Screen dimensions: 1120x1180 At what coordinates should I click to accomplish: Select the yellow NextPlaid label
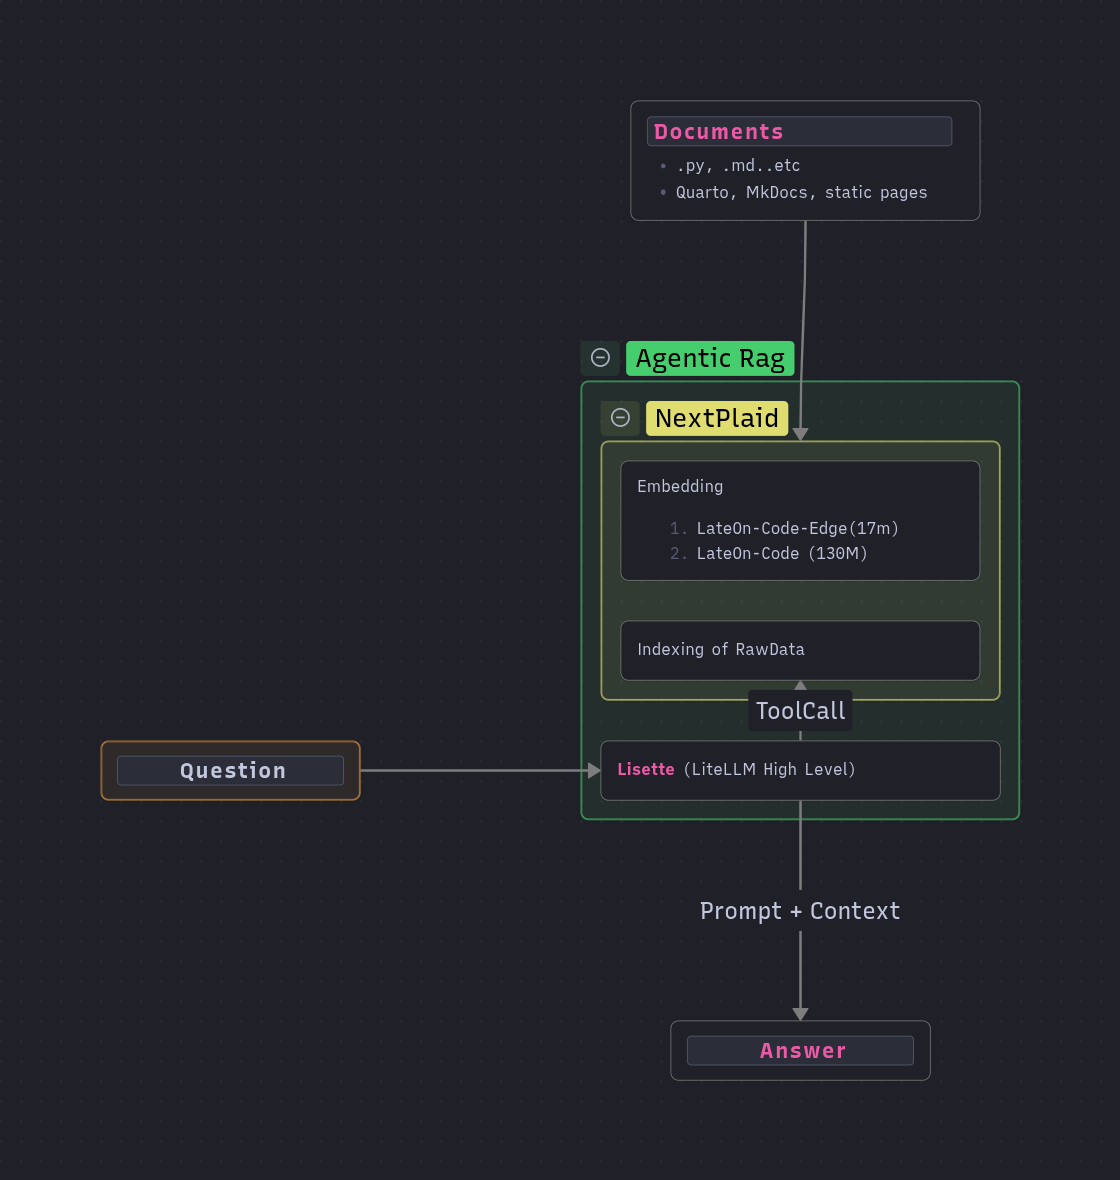pyautogui.click(x=717, y=418)
